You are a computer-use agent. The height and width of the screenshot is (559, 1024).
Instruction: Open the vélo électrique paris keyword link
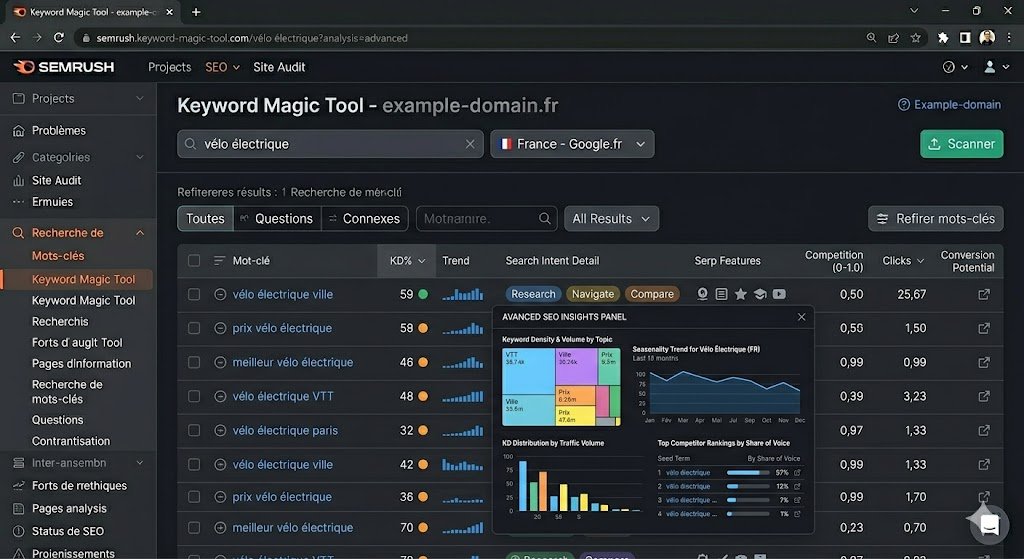tap(285, 430)
